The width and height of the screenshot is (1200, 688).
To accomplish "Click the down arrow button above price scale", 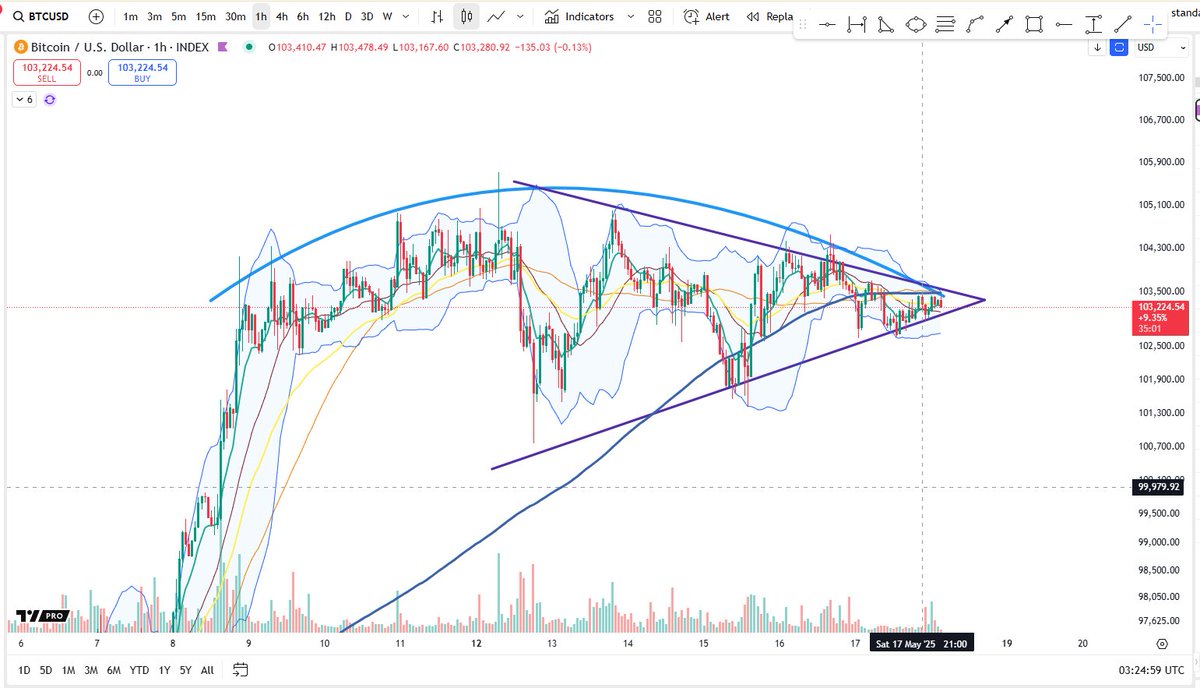I will (1098, 47).
